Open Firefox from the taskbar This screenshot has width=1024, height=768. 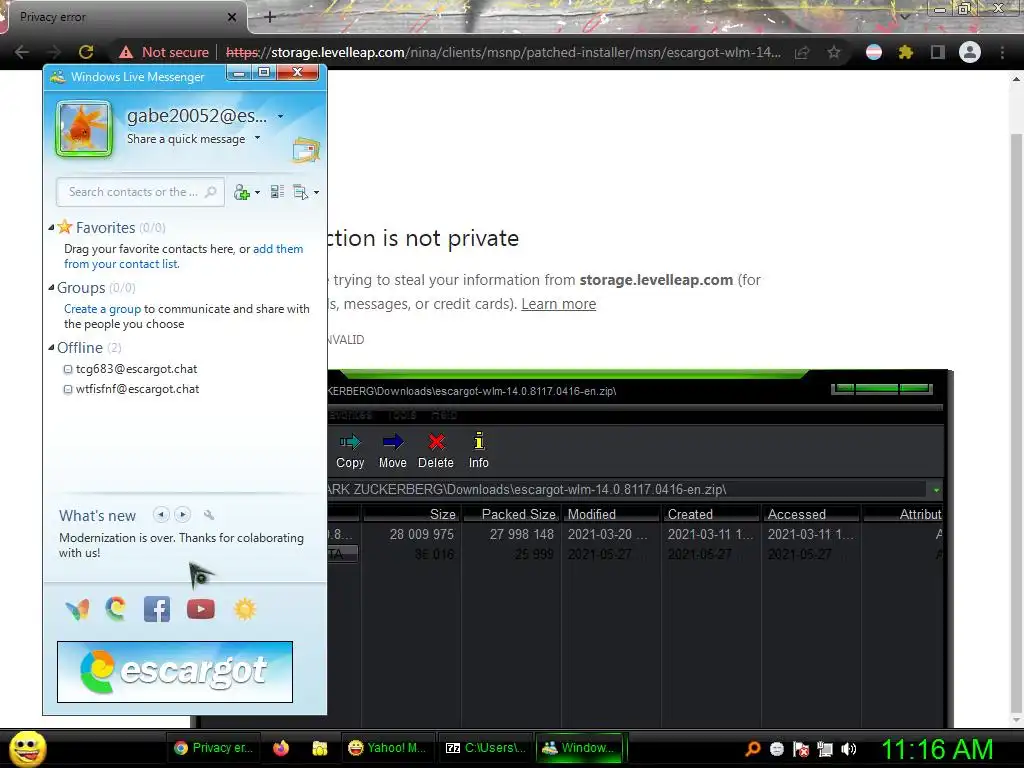[281, 748]
